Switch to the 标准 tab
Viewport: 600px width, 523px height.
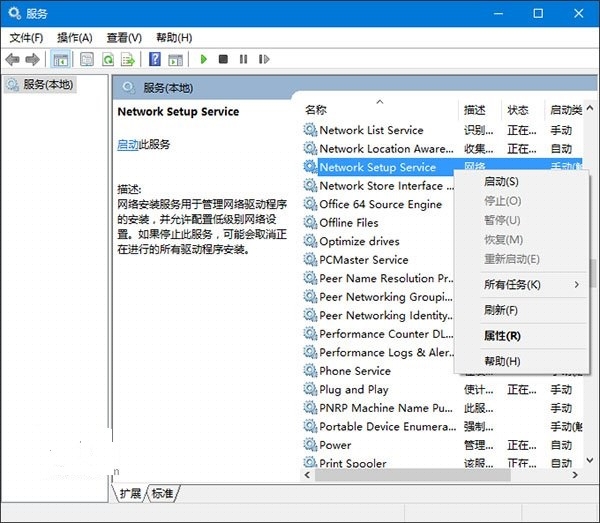point(162,494)
